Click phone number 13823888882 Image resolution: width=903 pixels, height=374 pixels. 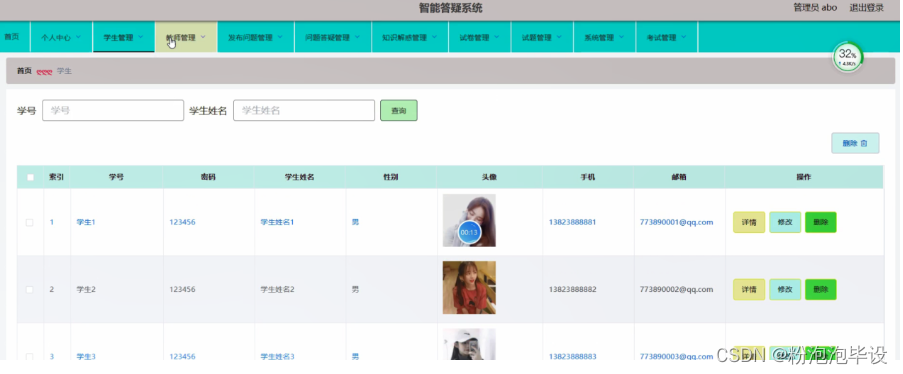(572, 290)
